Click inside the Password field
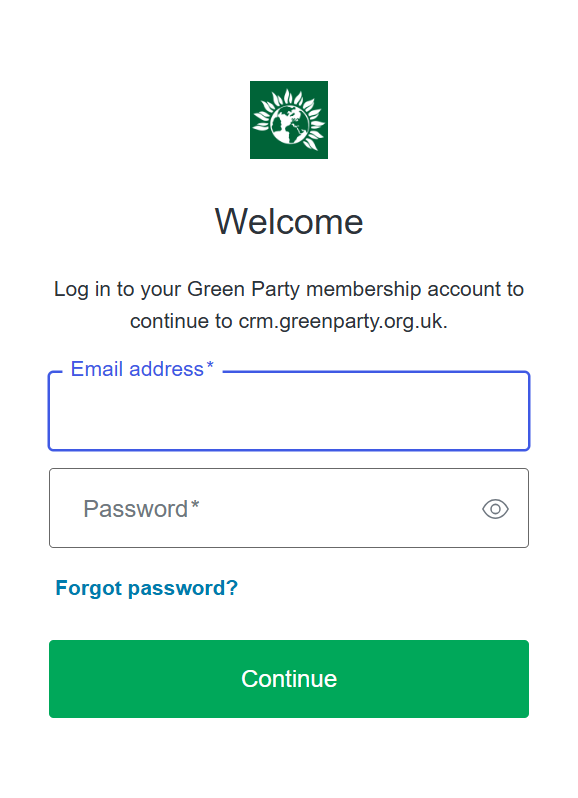578x798 pixels. pos(288,508)
